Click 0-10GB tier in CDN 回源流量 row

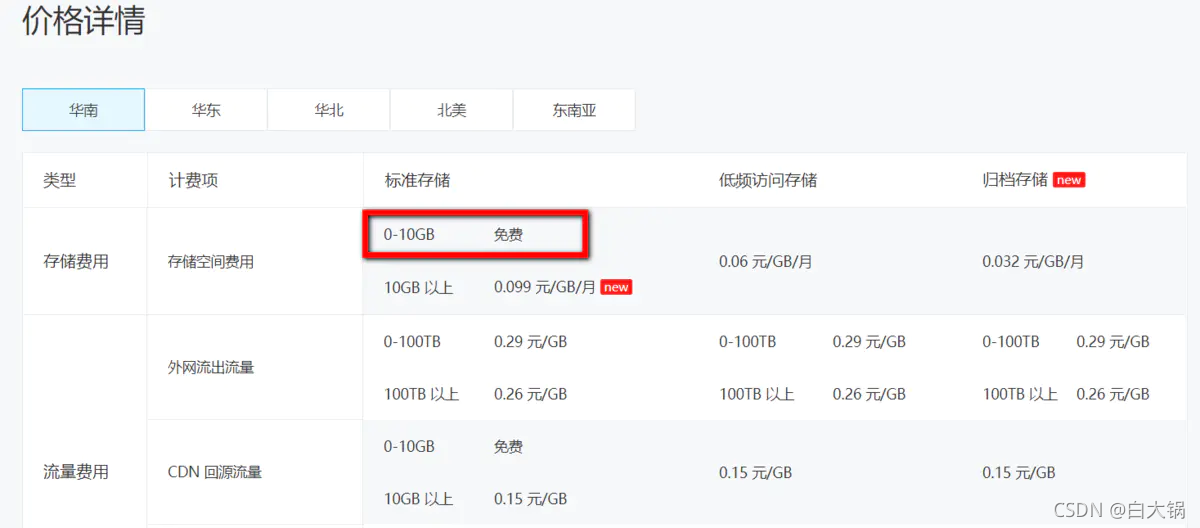coord(409,446)
